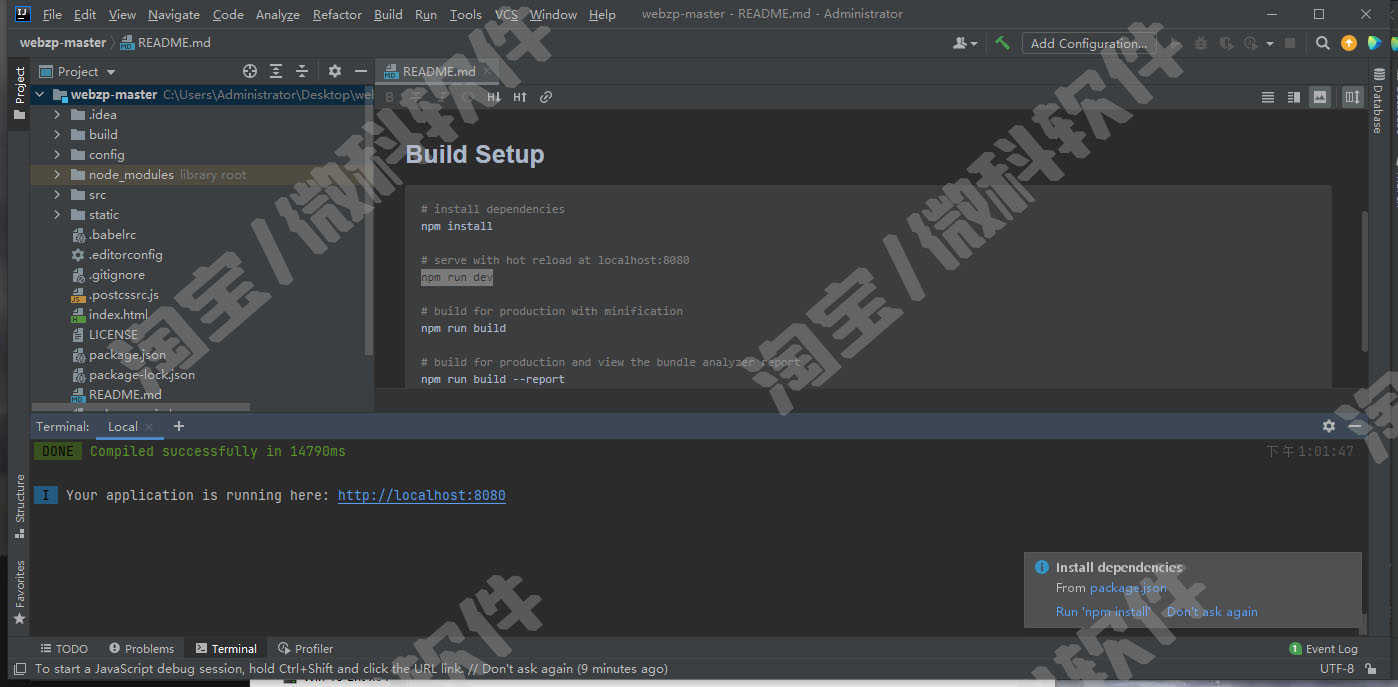Expand the config folder
This screenshot has width=1398, height=687.
[x=57, y=155]
